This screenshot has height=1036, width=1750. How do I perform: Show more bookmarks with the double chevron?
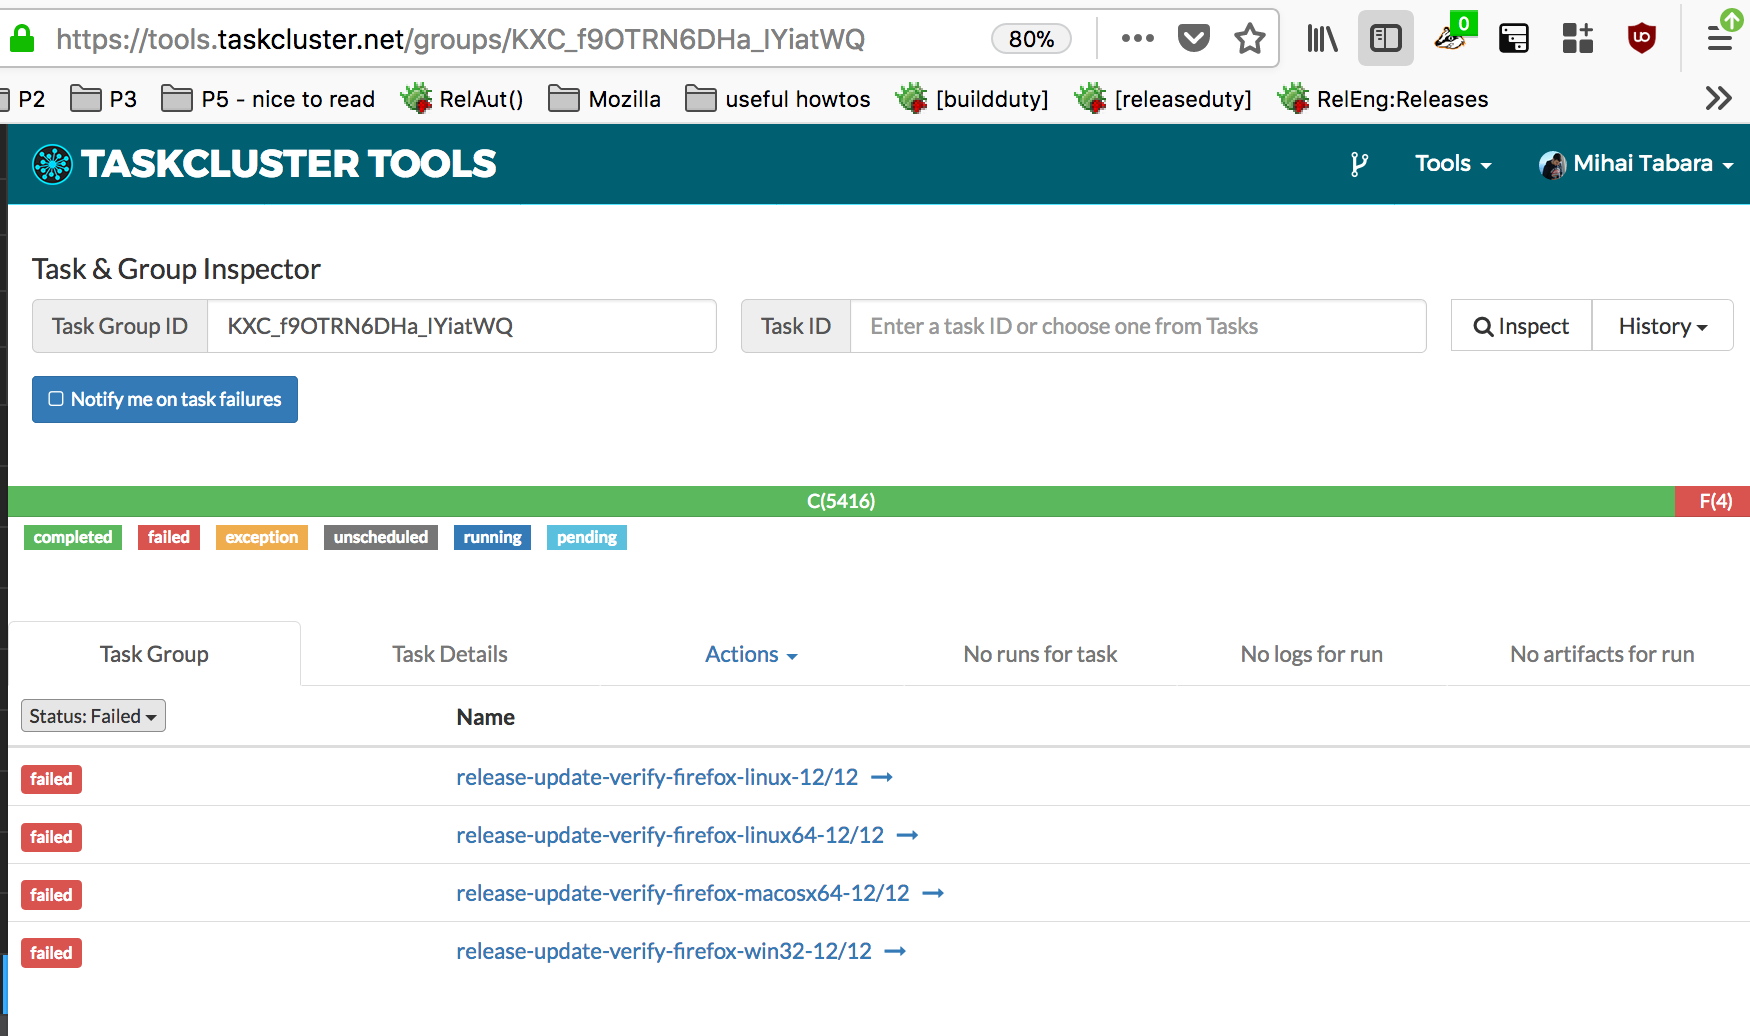click(x=1718, y=98)
